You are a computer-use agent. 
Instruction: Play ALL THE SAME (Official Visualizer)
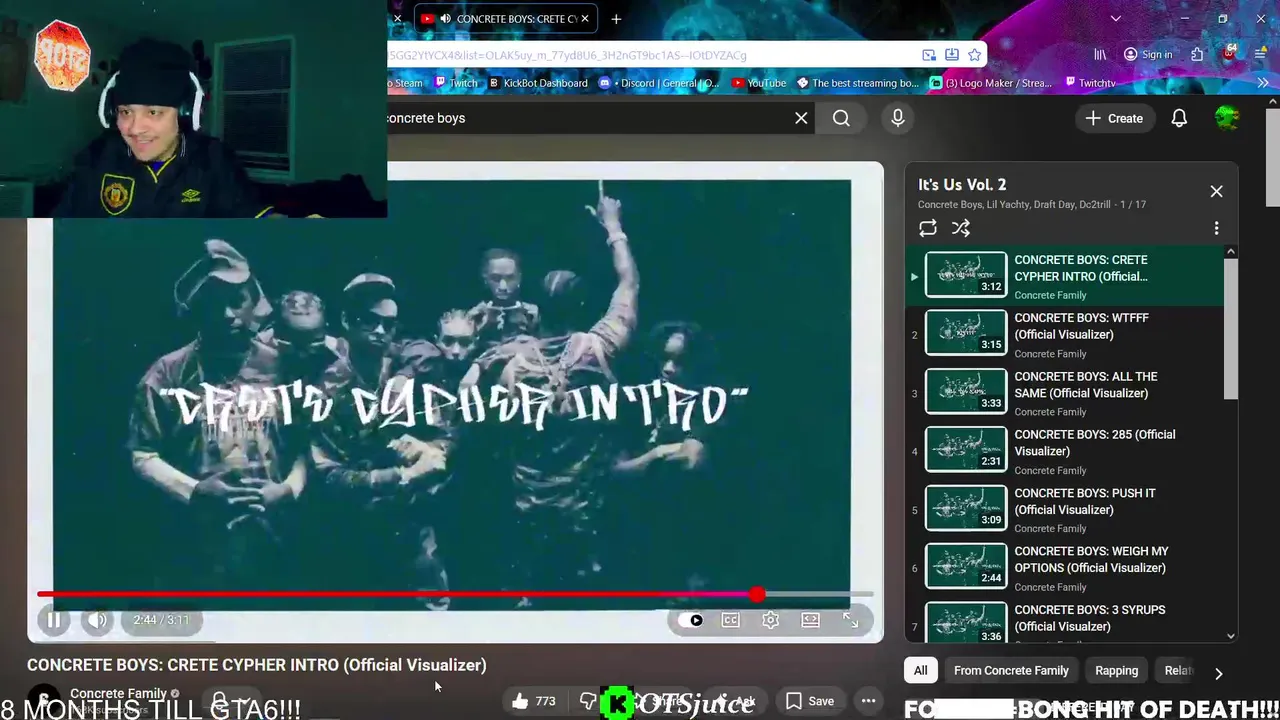pos(1064,393)
